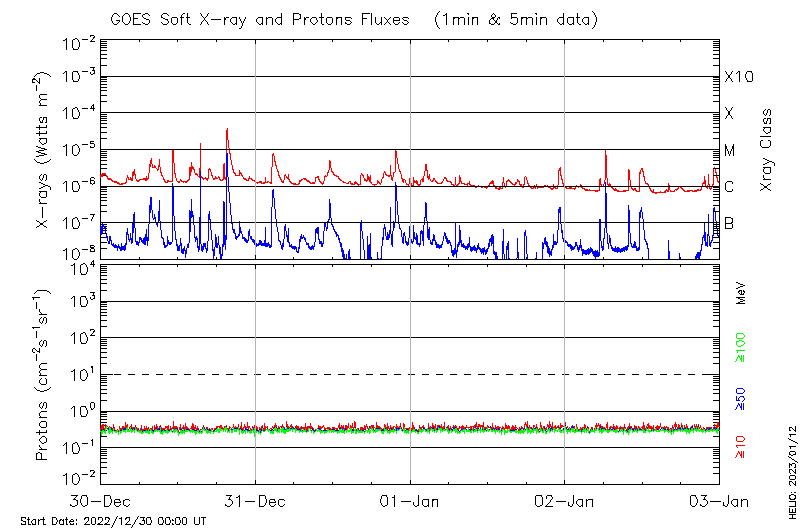Select the 02-Jan x-axis label
The height and width of the screenshot is (530, 800).
pos(565,499)
